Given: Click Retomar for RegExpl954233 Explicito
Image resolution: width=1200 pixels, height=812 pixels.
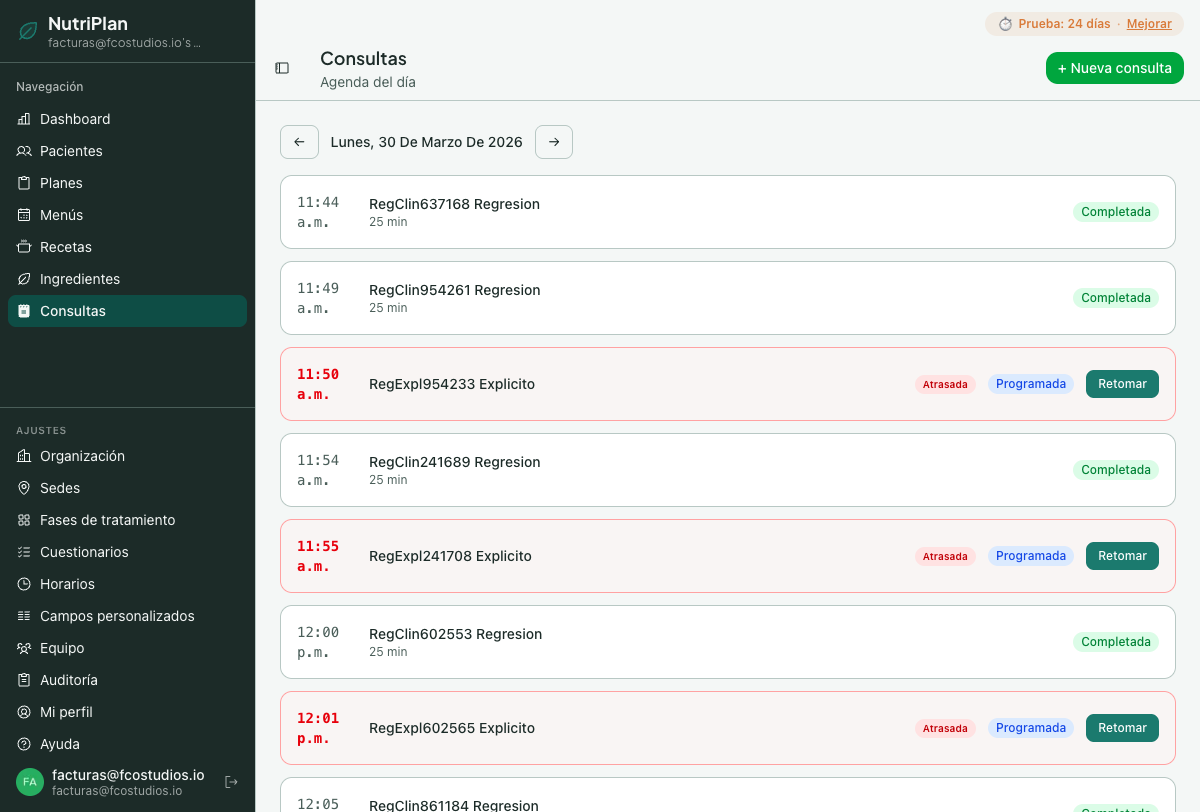Looking at the screenshot, I should tap(1122, 384).
